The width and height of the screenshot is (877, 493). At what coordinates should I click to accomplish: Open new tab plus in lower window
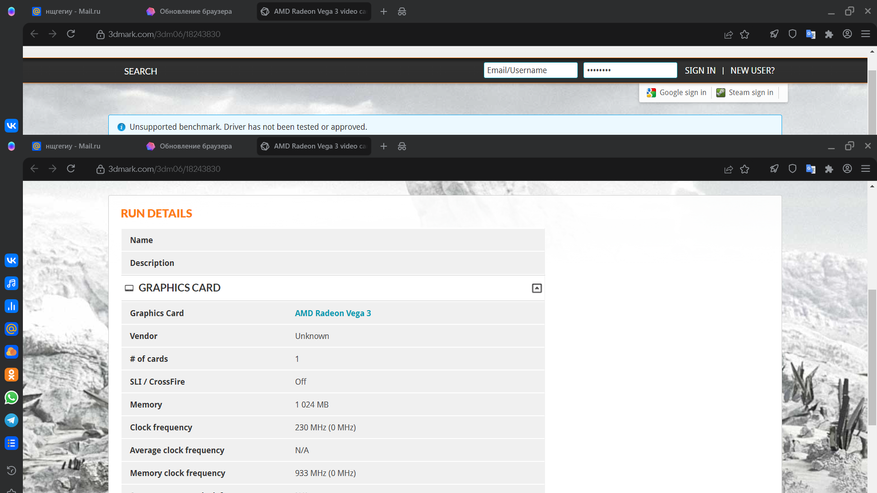384,146
